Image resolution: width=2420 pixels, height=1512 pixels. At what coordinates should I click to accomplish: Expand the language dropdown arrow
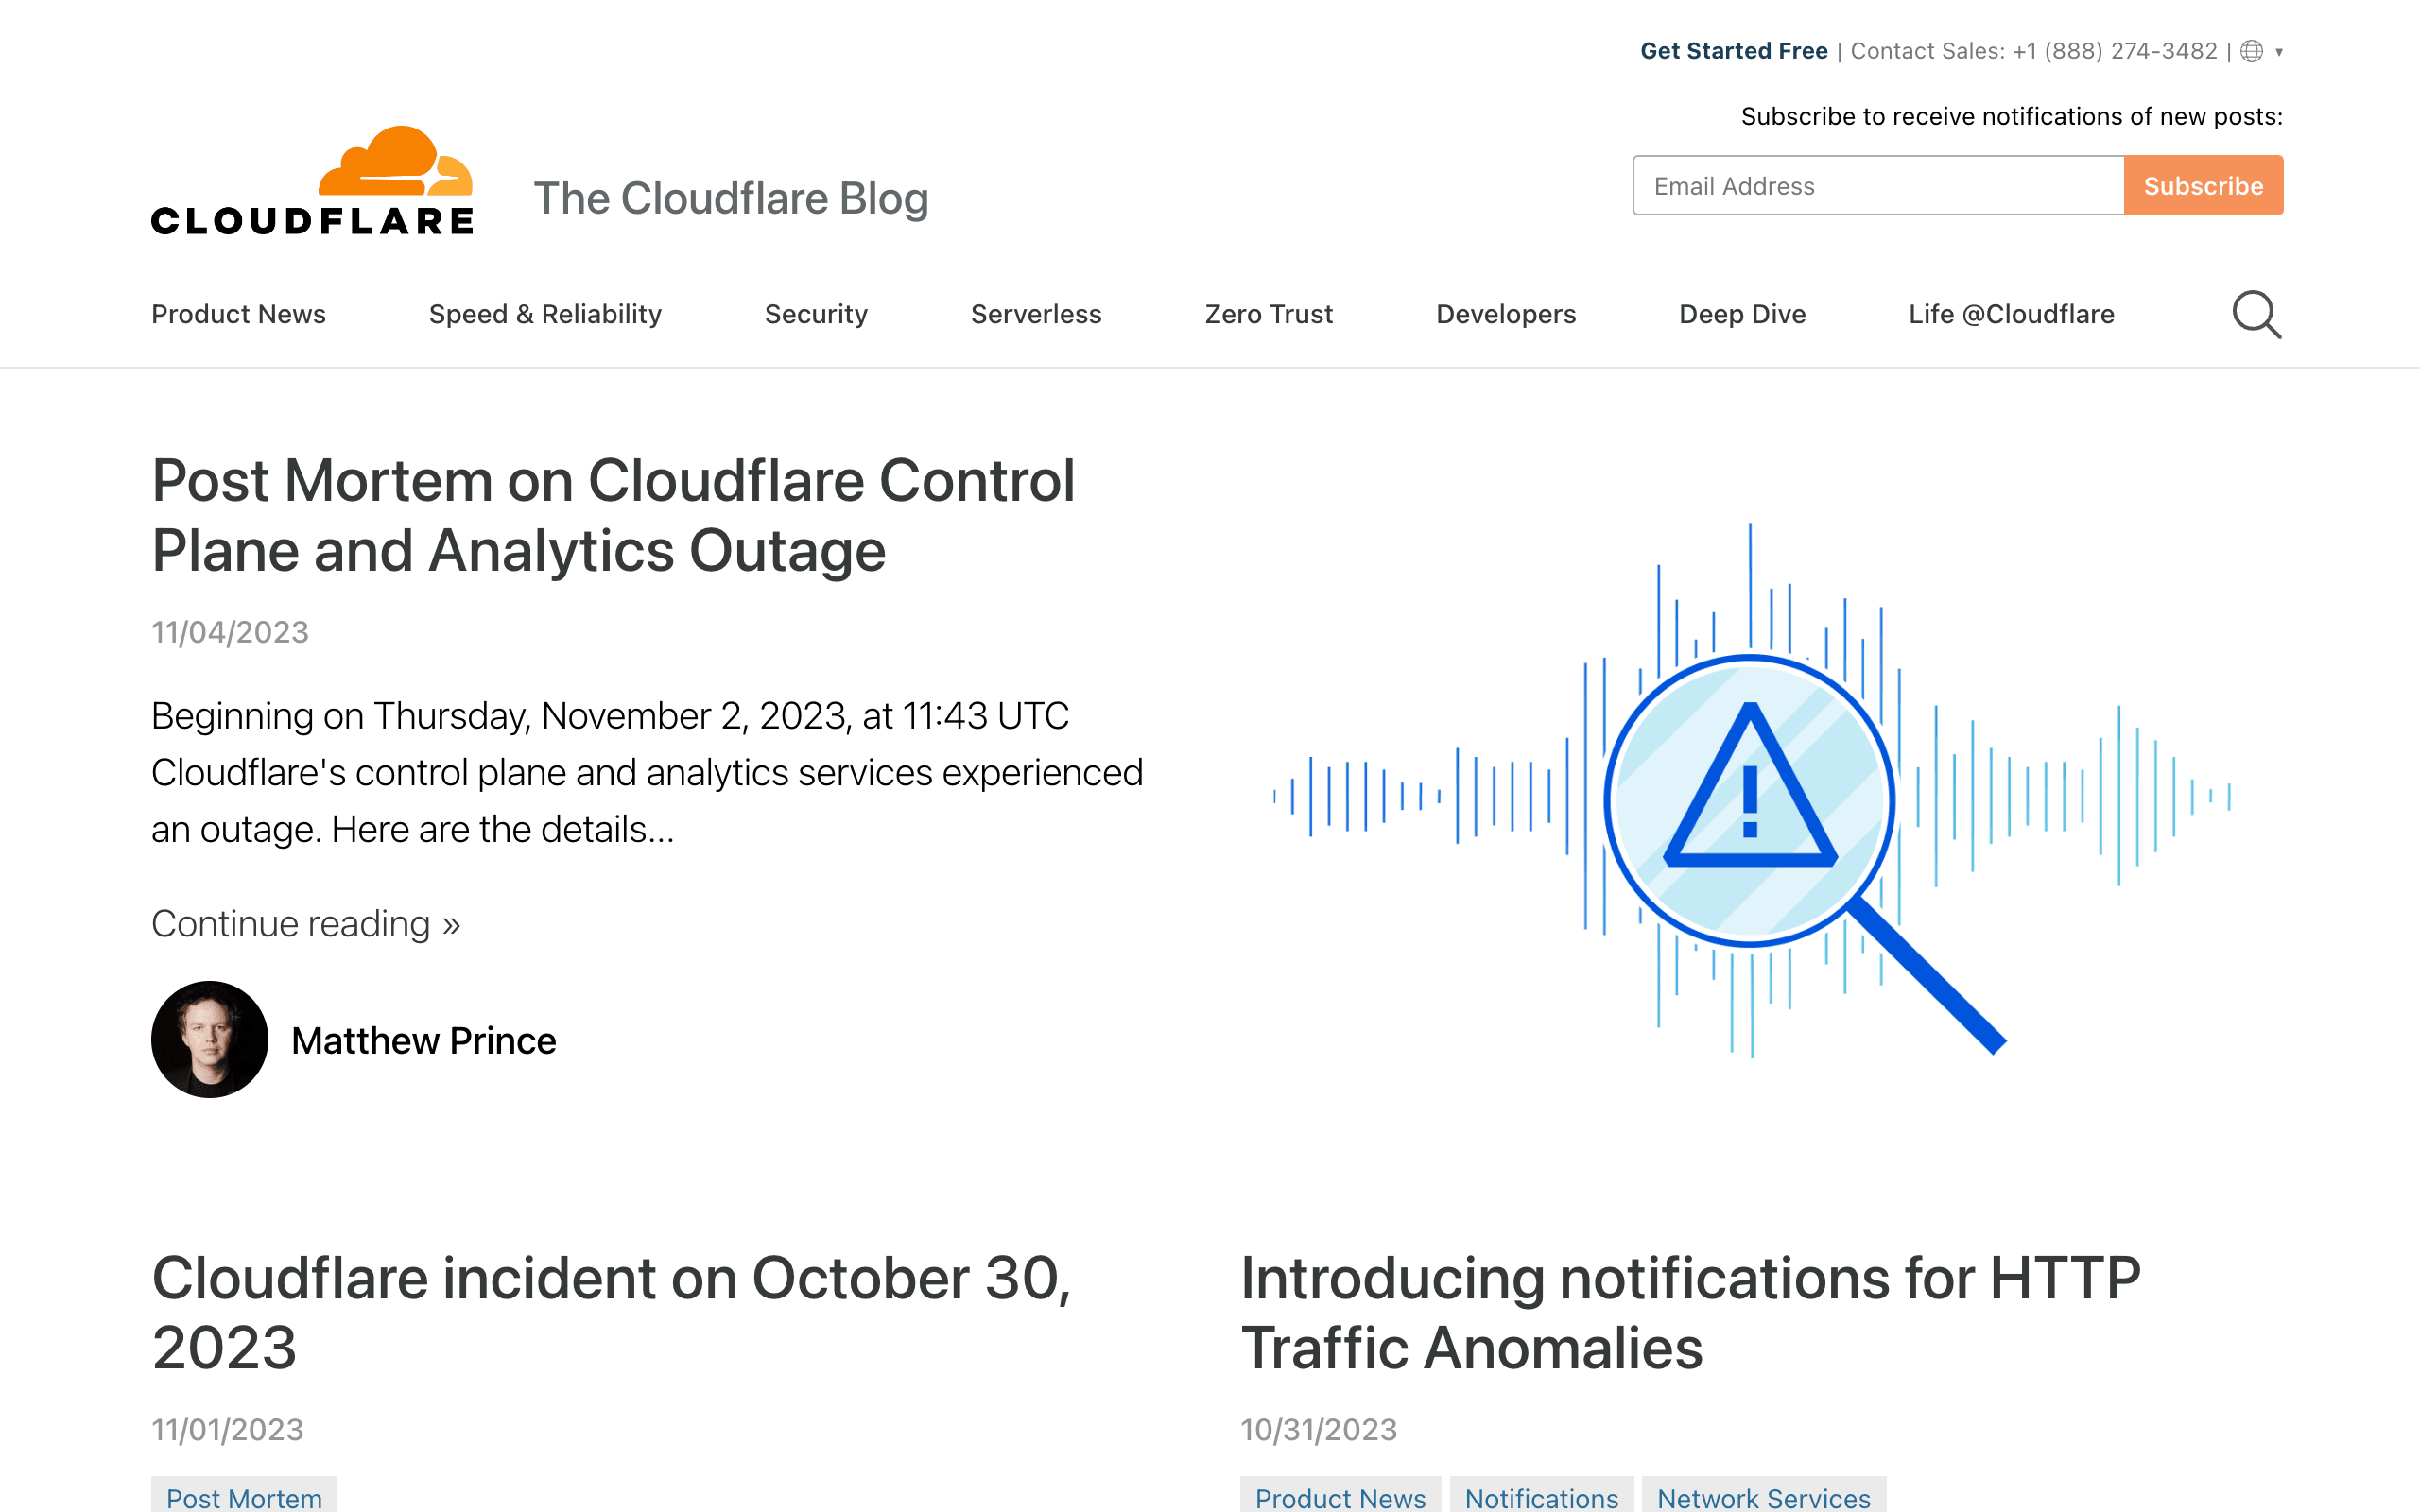point(2279,52)
